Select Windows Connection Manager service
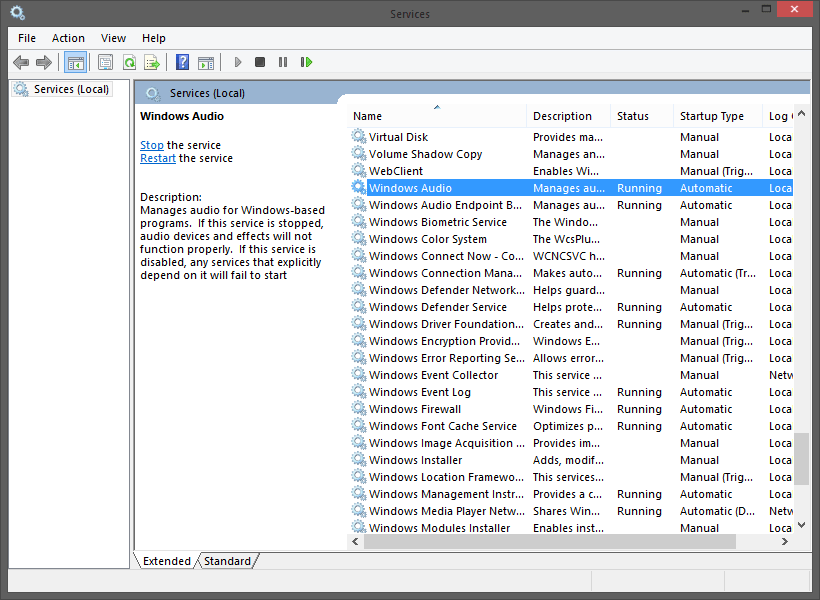 [x=571, y=273]
